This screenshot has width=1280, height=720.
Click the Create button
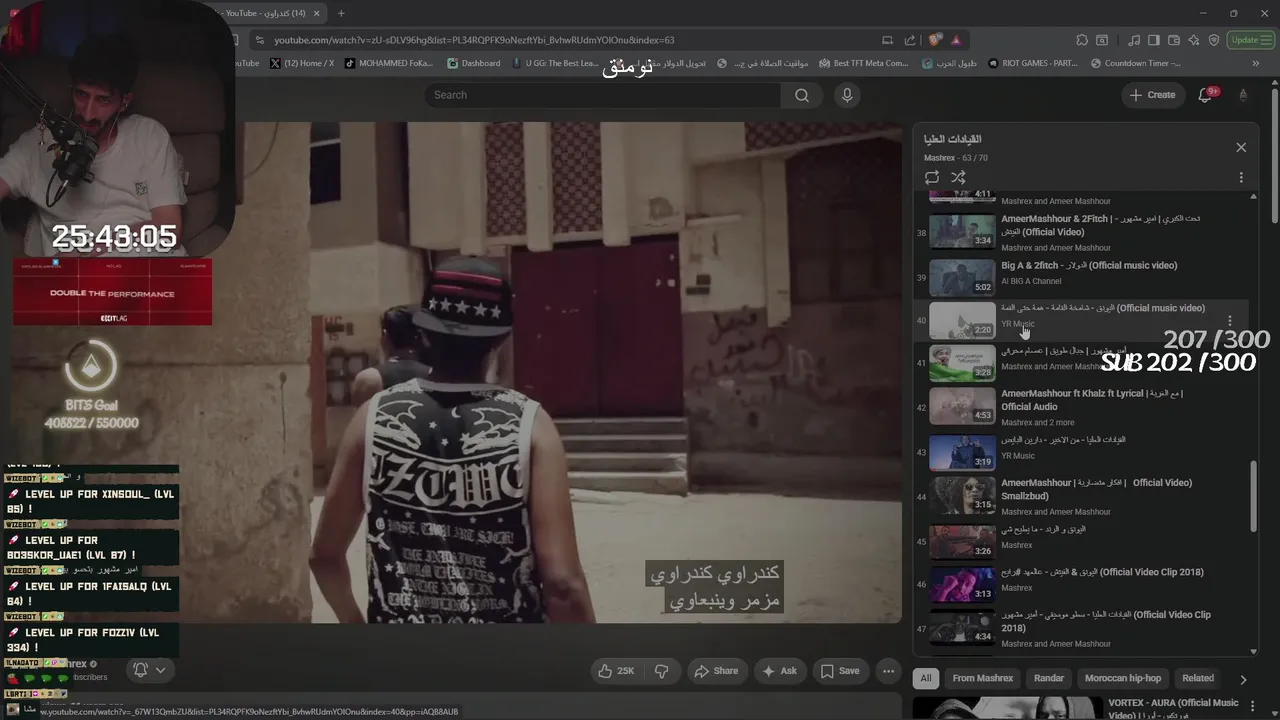(x=1152, y=95)
